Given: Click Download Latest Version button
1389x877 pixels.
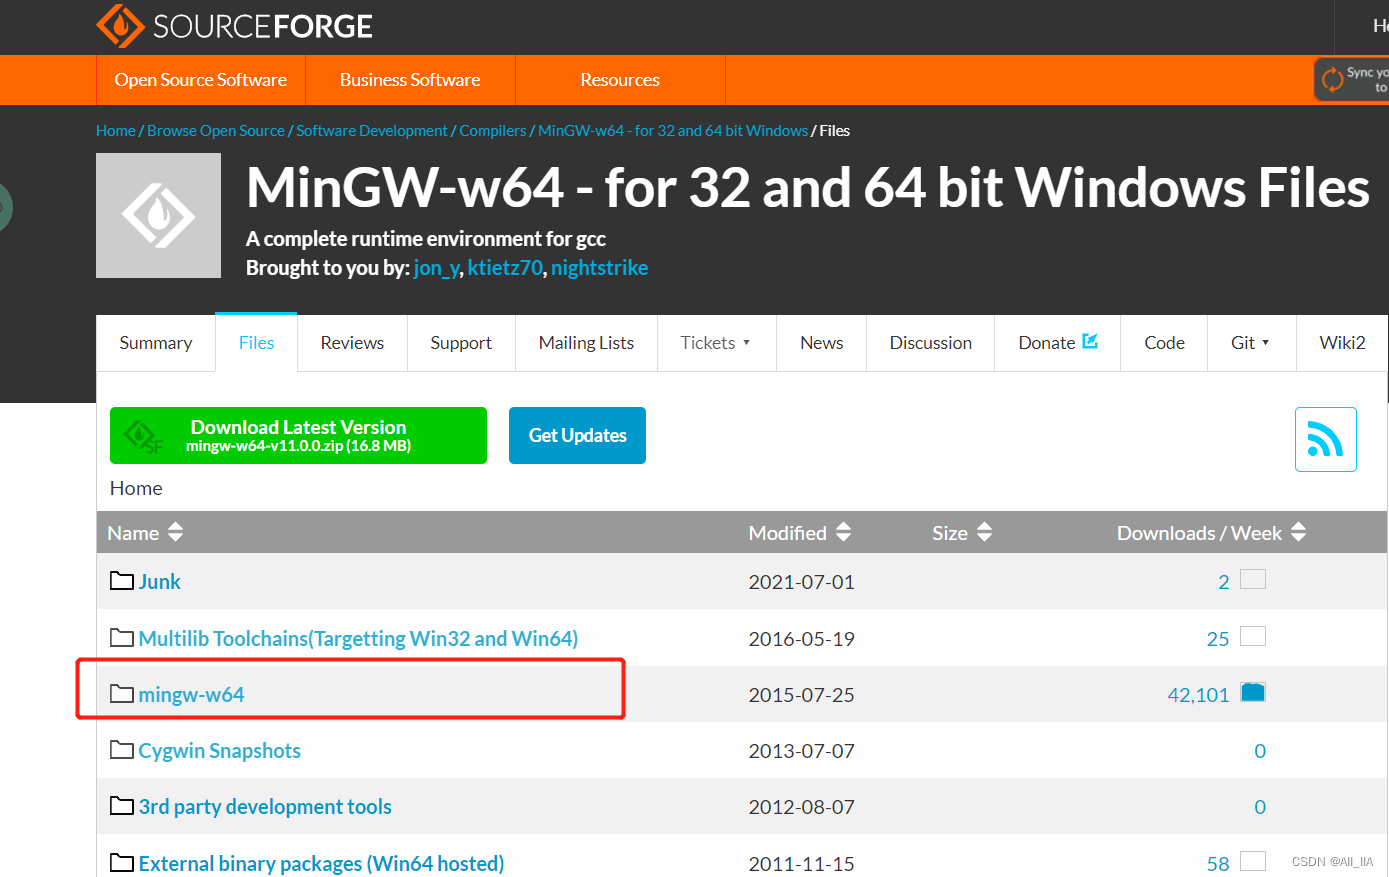Looking at the screenshot, I should coord(298,435).
